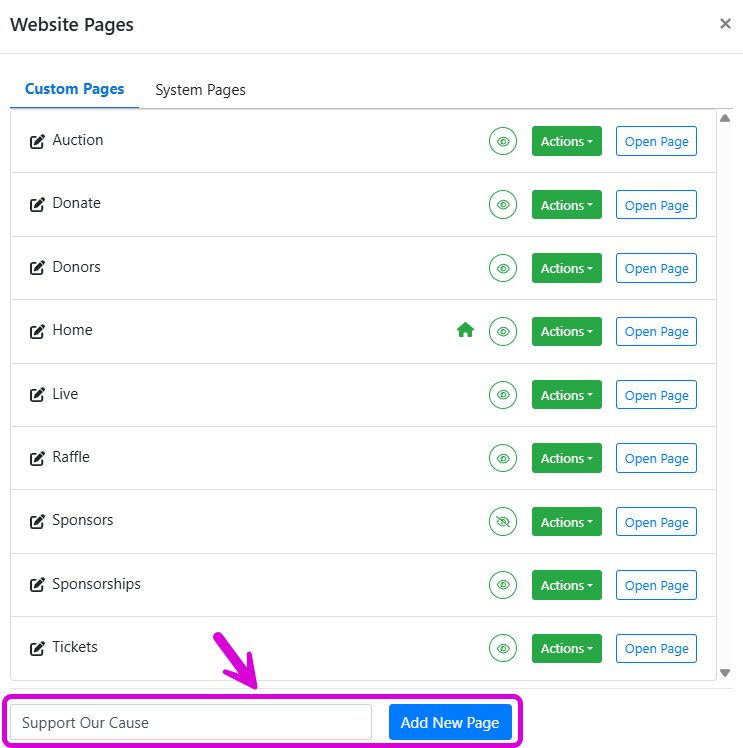
Task: Click the edit icon beside Auction
Action: click(x=37, y=141)
